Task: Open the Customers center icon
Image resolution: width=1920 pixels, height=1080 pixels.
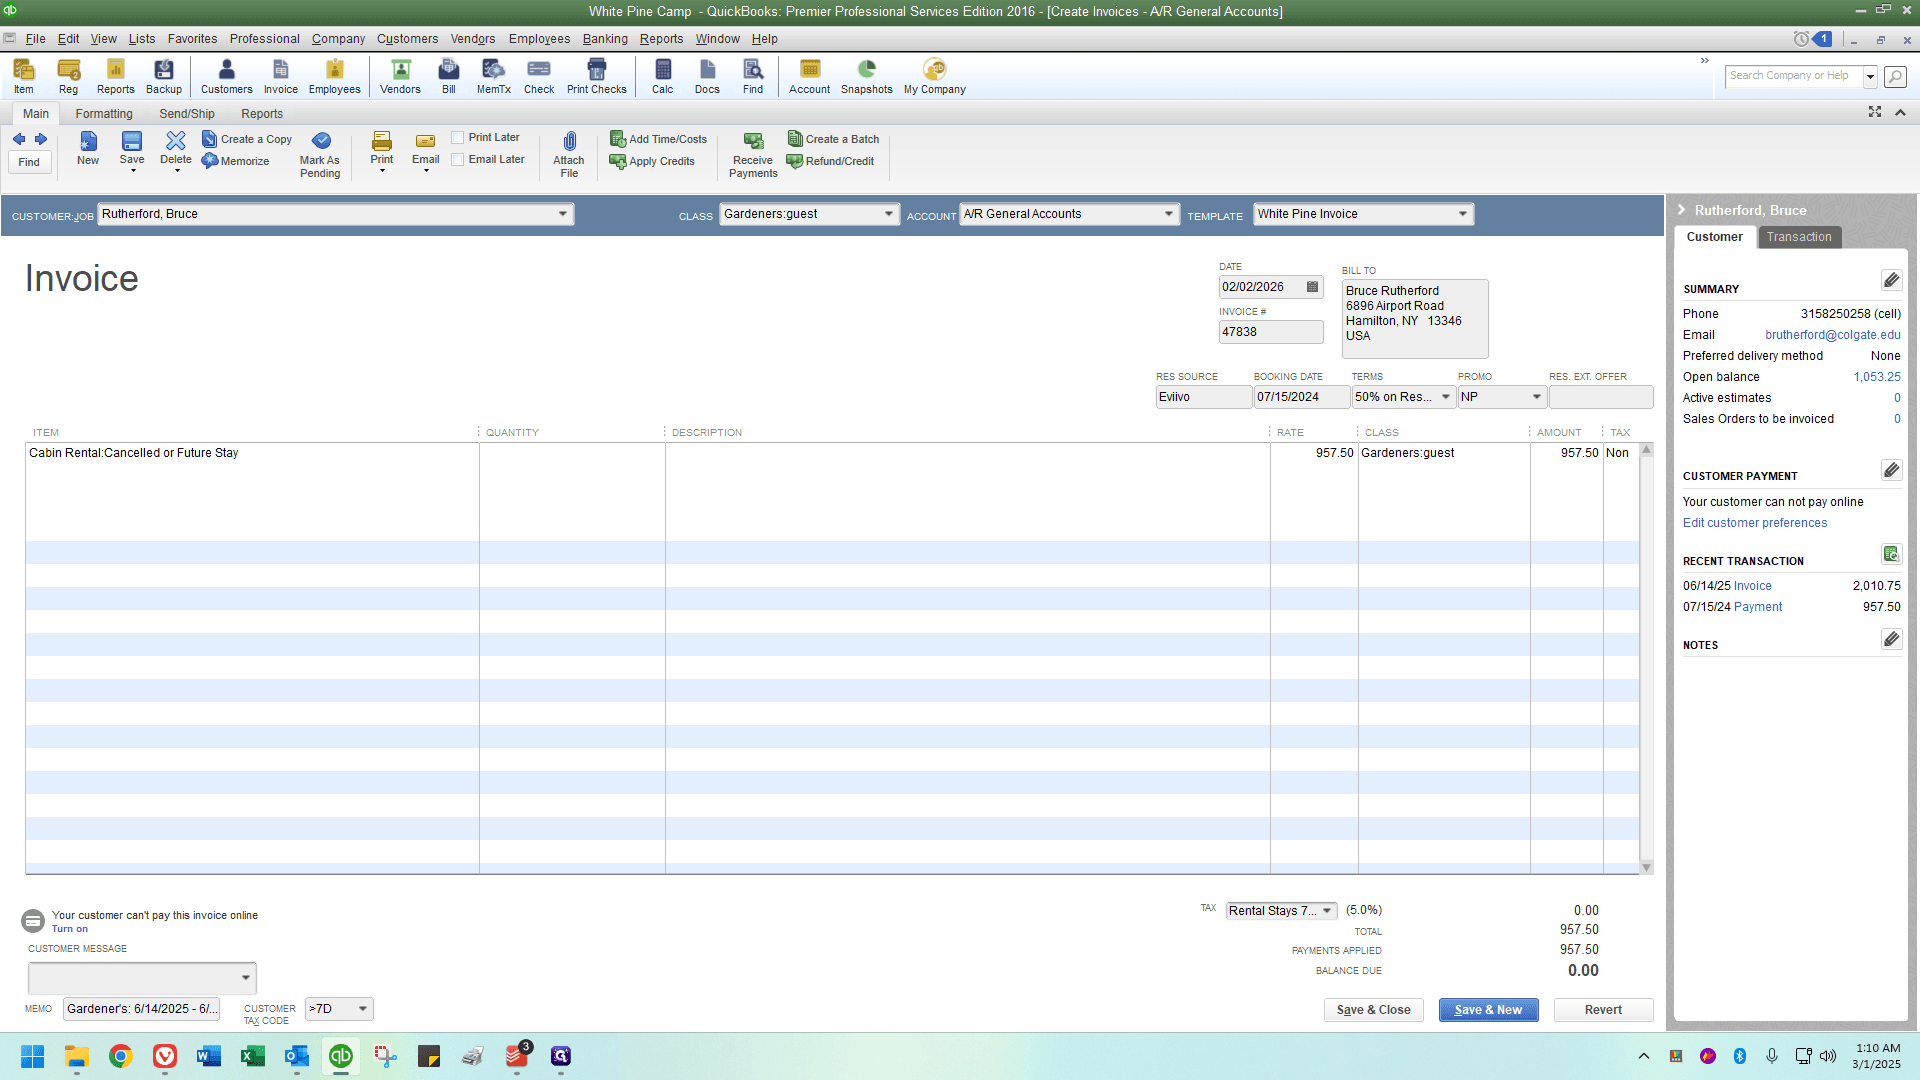Action: click(227, 76)
